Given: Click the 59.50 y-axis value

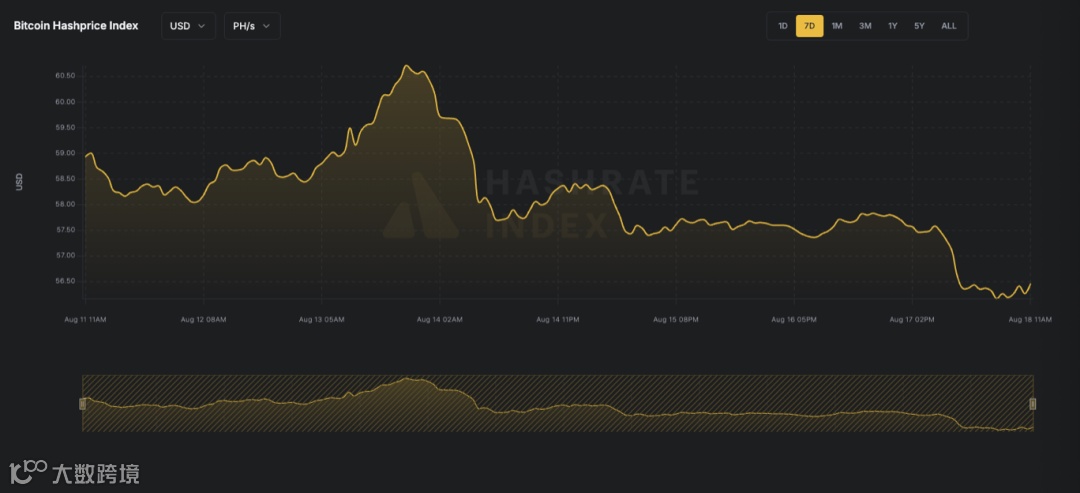Looking at the screenshot, I should (65, 127).
